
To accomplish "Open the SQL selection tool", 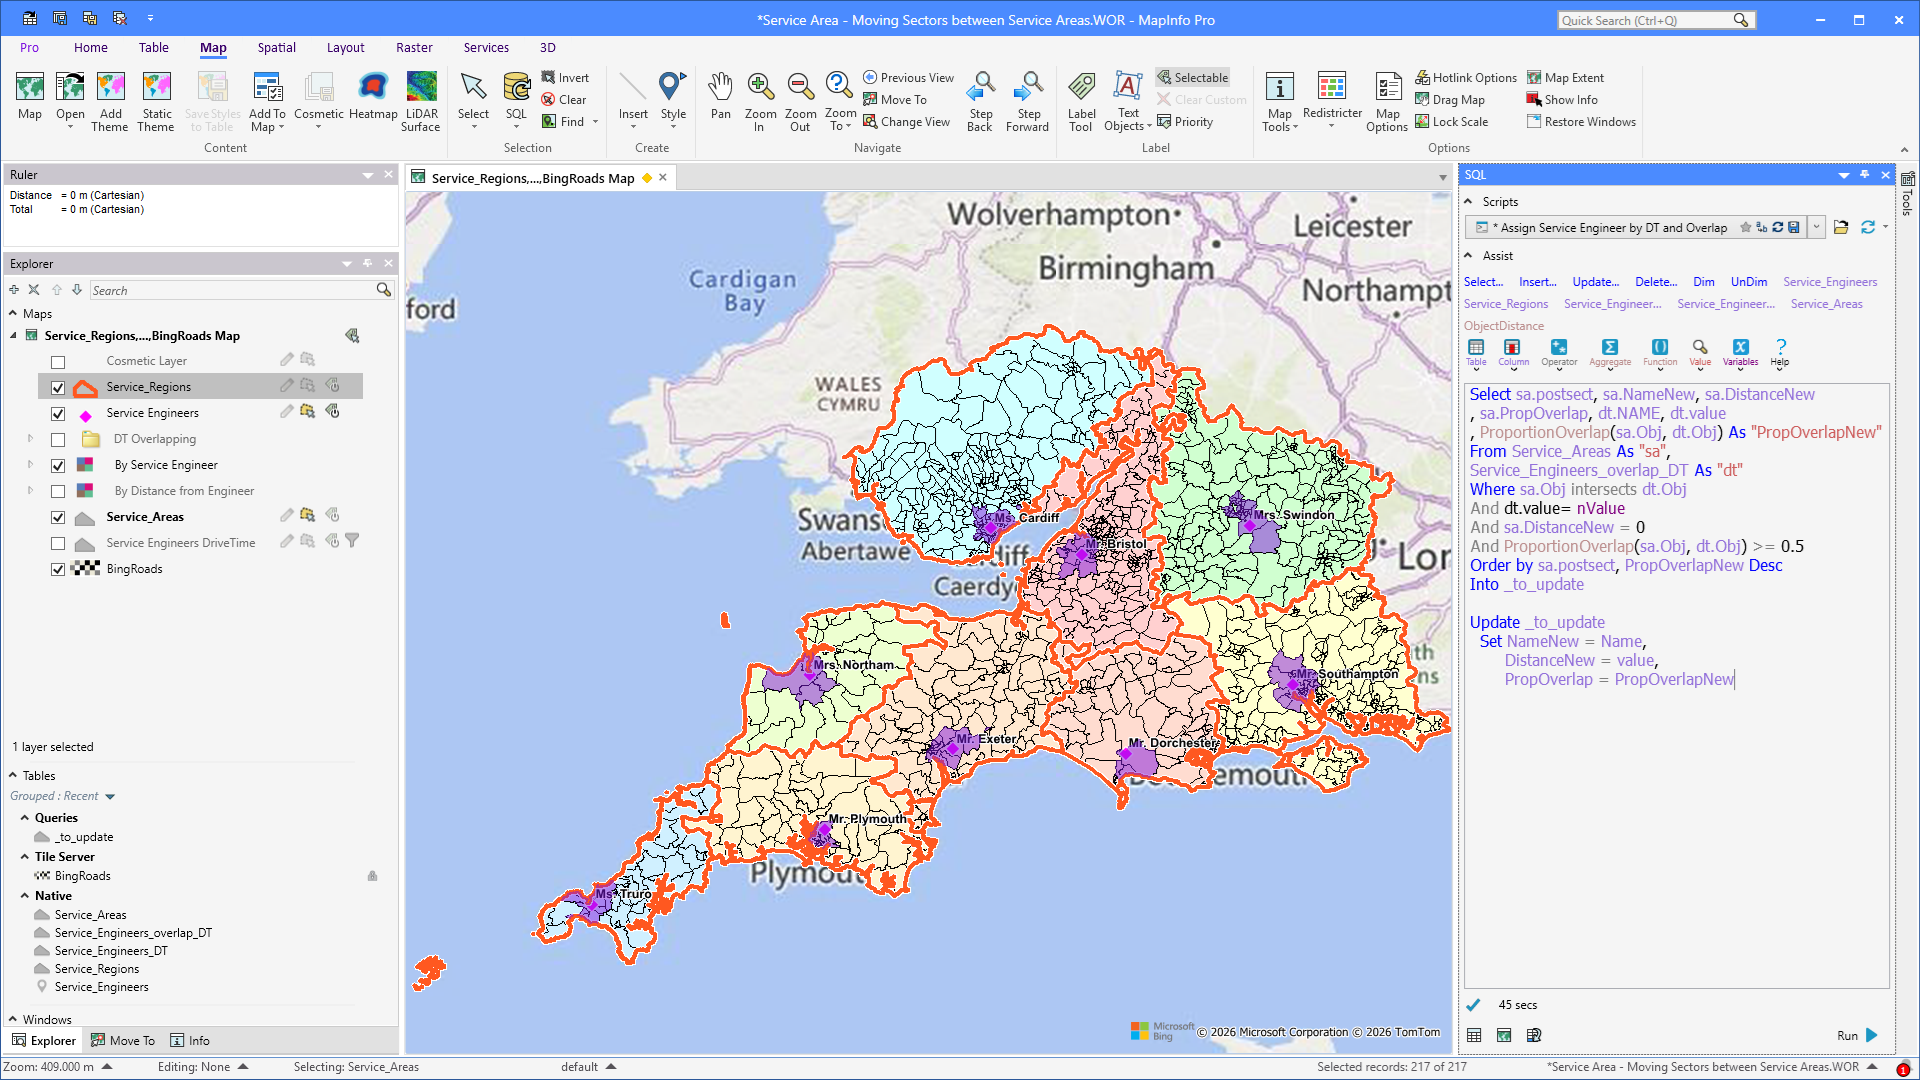I will [516, 98].
